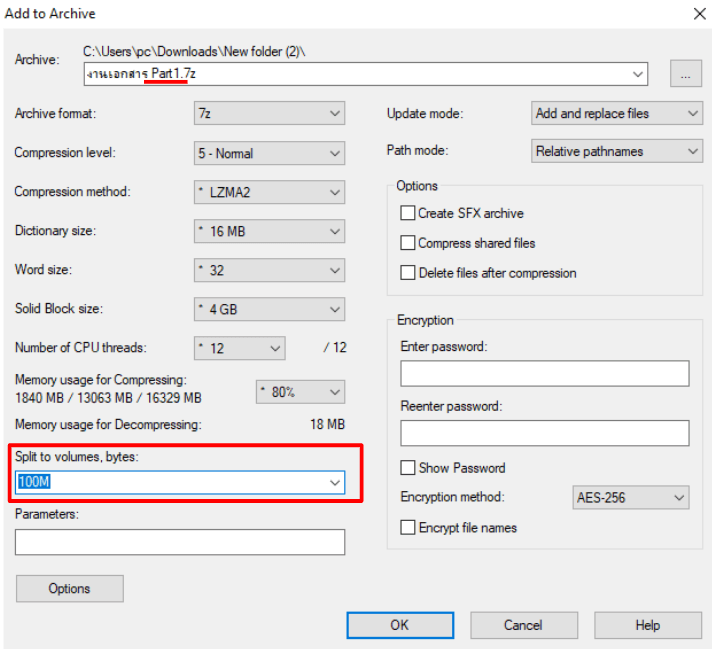This screenshot has height=649, width=712.
Task: Click the Parameters text field
Action: tap(180, 542)
